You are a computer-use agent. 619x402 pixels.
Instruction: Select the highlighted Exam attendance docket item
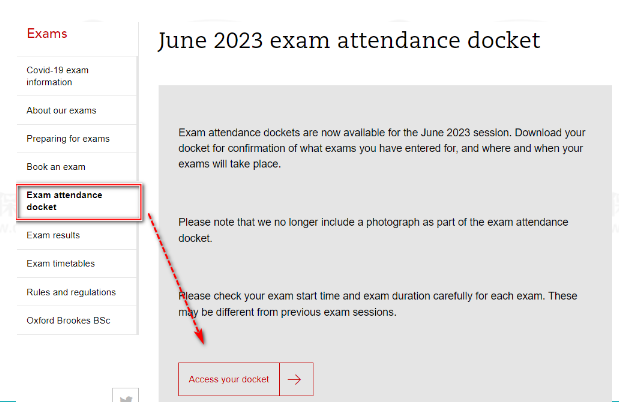pos(64,201)
